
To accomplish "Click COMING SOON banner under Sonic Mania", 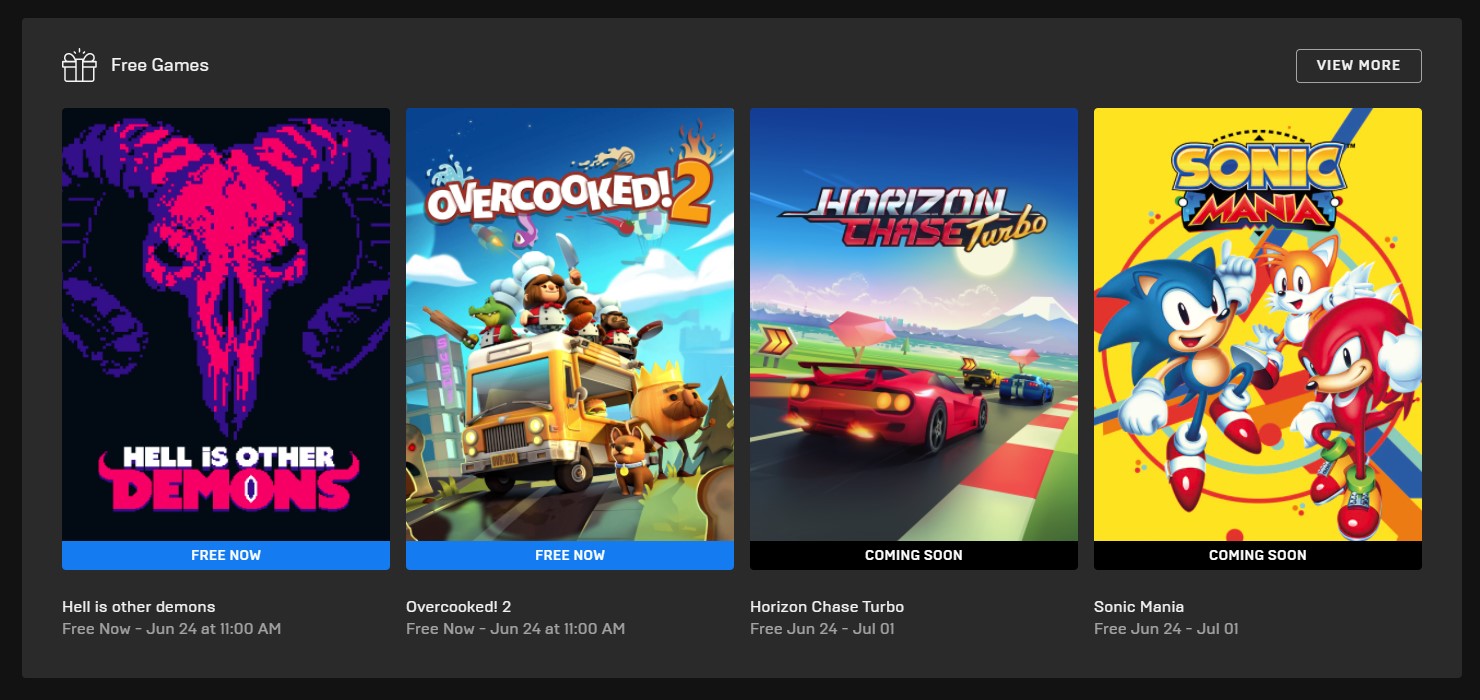I will [x=1258, y=555].
